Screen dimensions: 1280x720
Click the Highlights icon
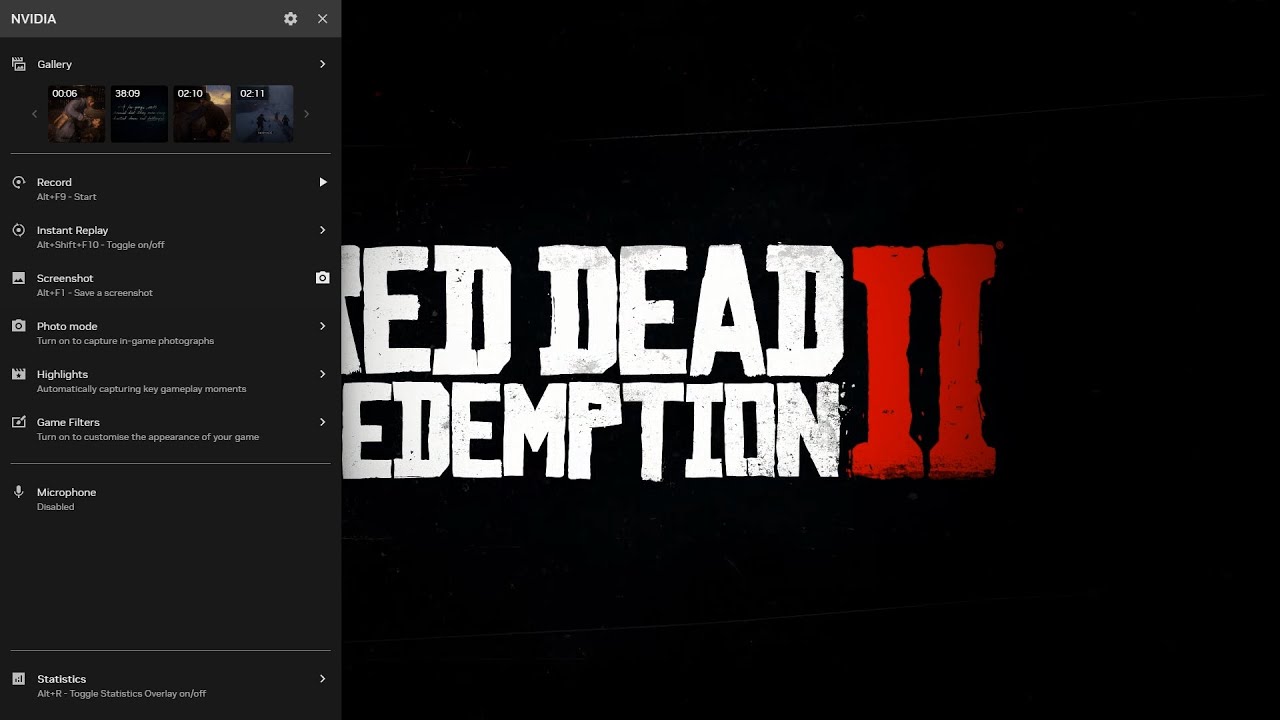click(18, 374)
